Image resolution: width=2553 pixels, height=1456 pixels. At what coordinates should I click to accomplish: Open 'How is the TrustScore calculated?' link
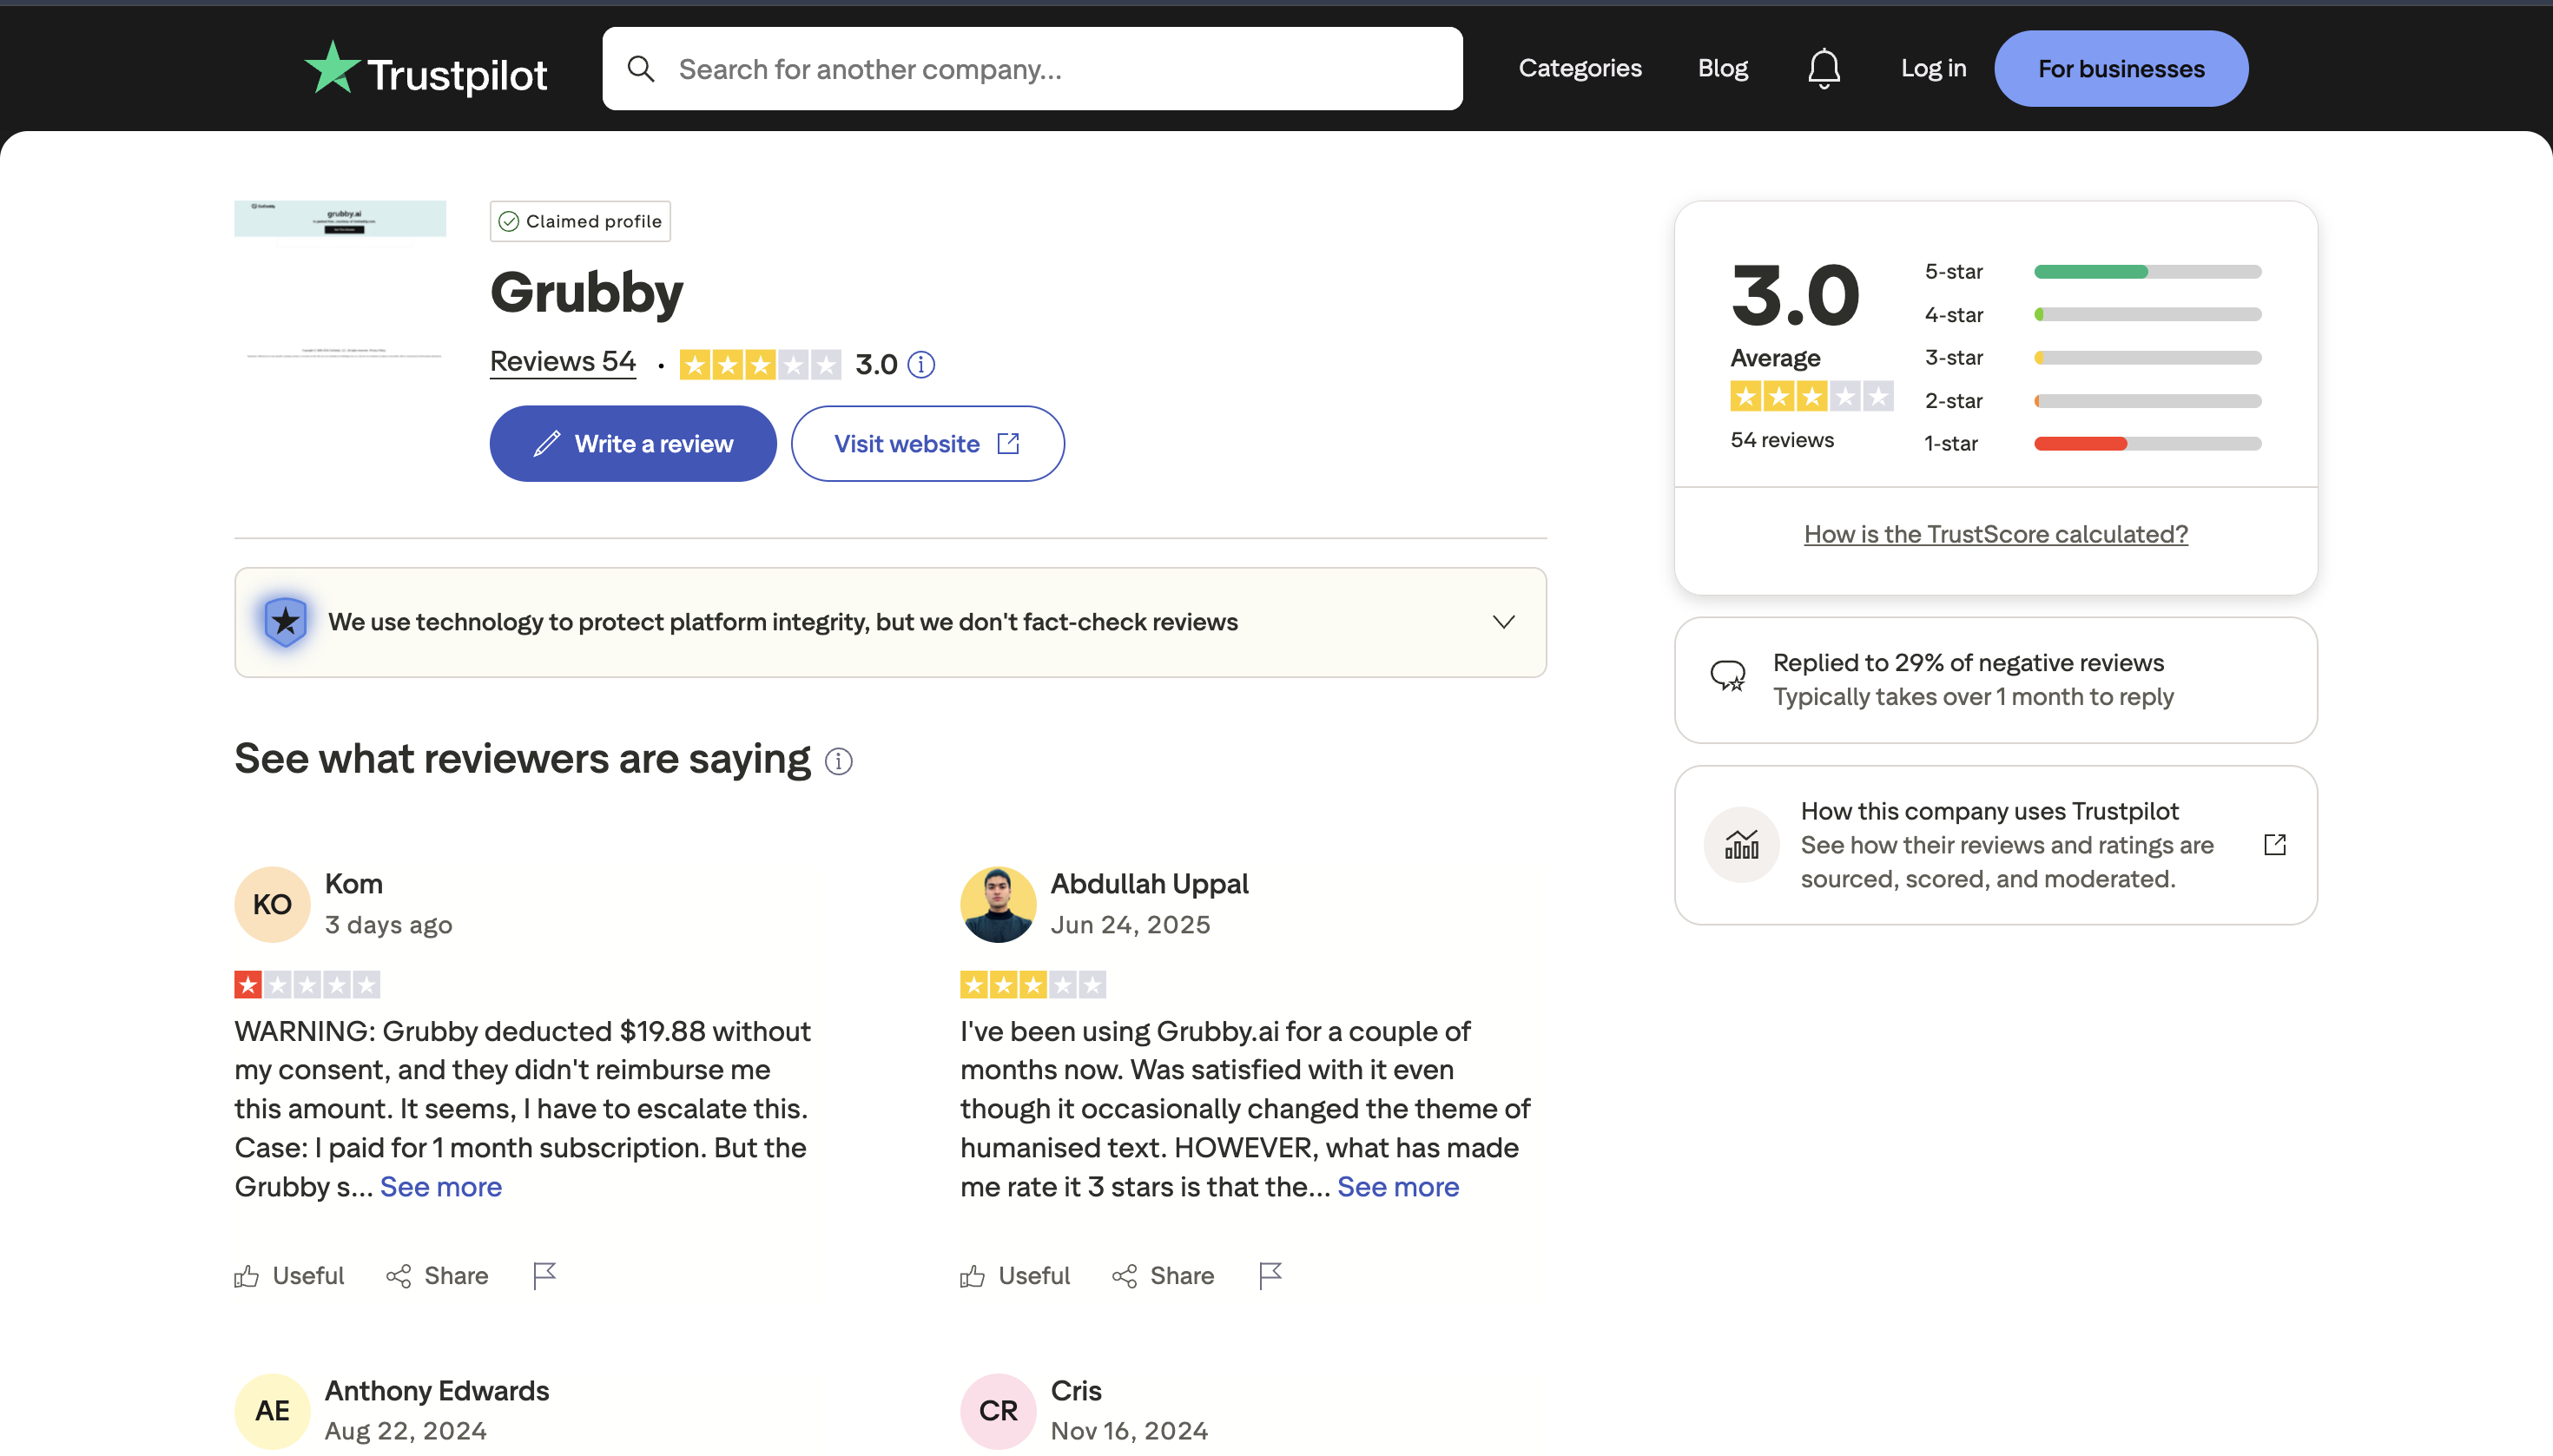click(x=1995, y=533)
